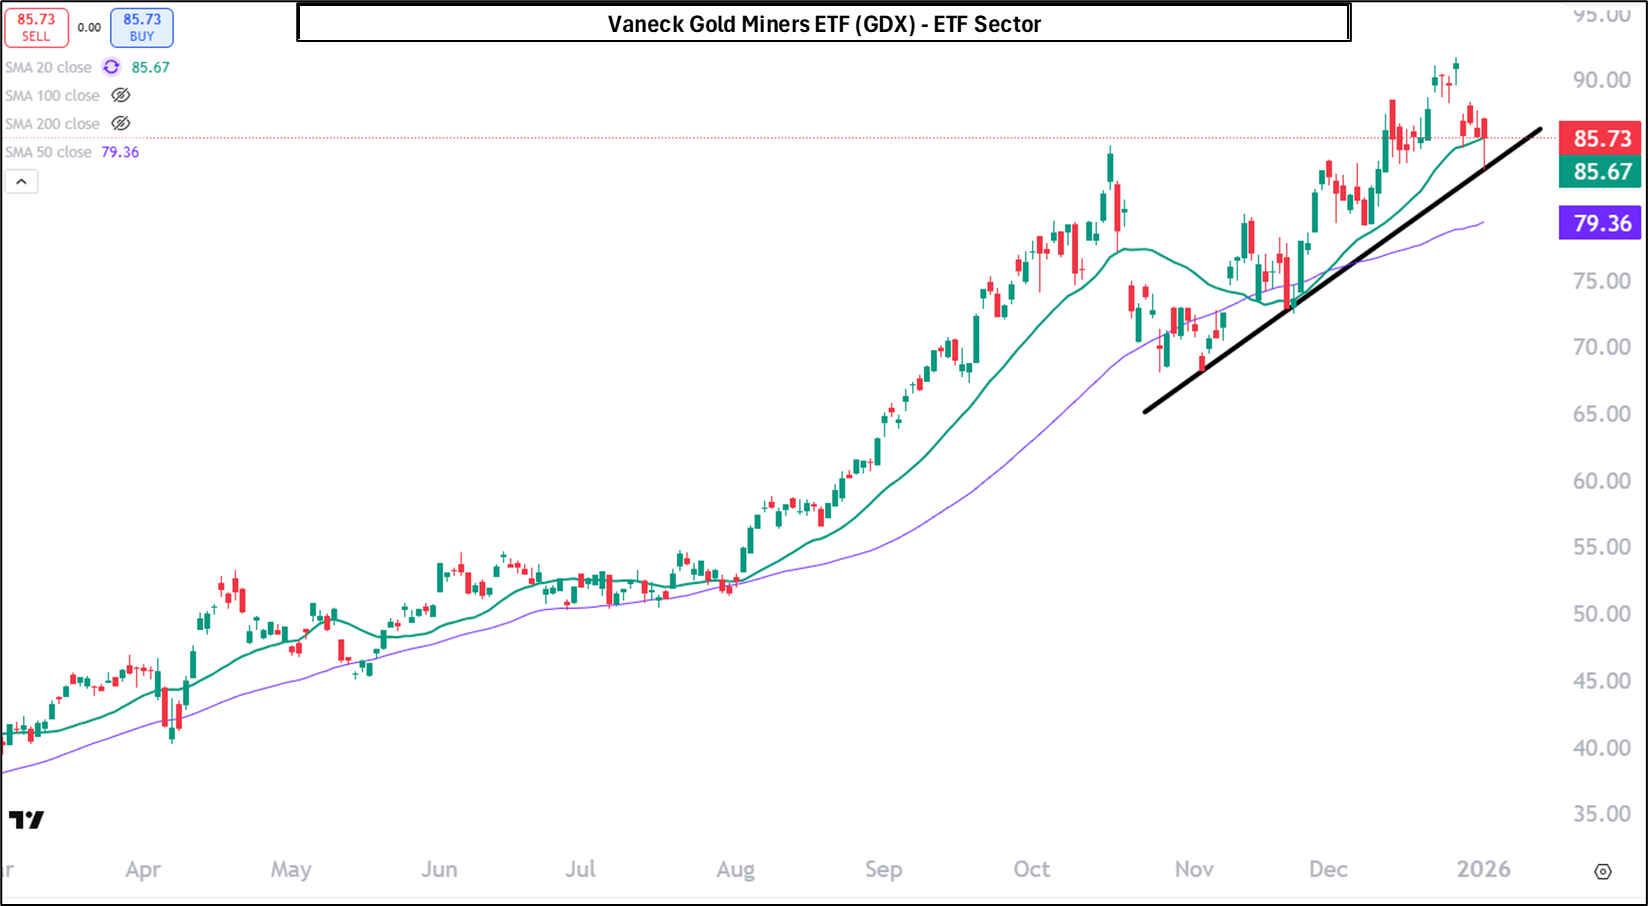Viewport: 1648px width, 906px height.
Task: Show the hidden SMA 100 indicator
Action: click(121, 96)
